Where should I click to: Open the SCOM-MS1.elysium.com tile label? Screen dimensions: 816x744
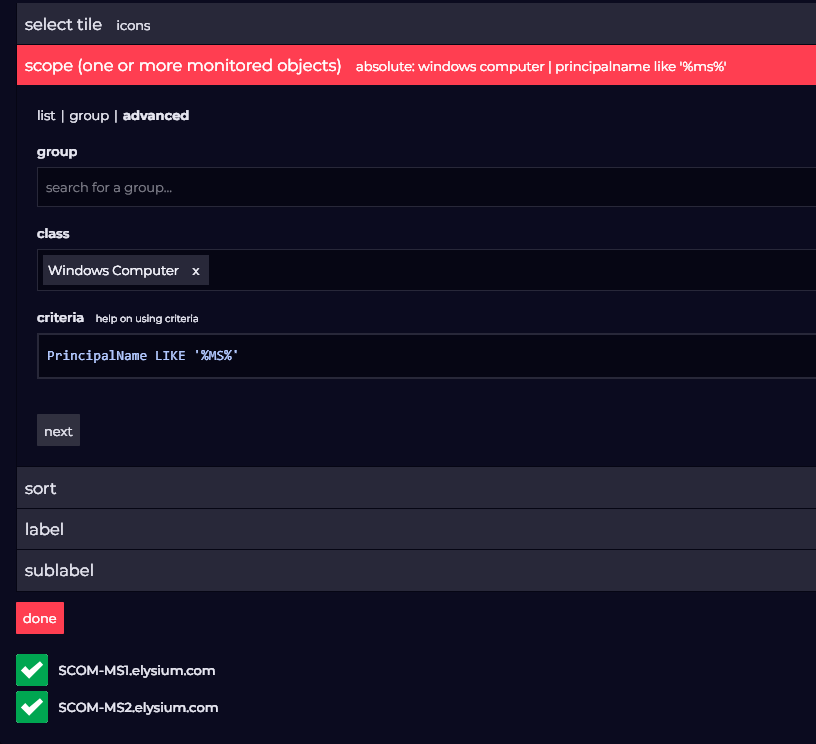[137, 670]
